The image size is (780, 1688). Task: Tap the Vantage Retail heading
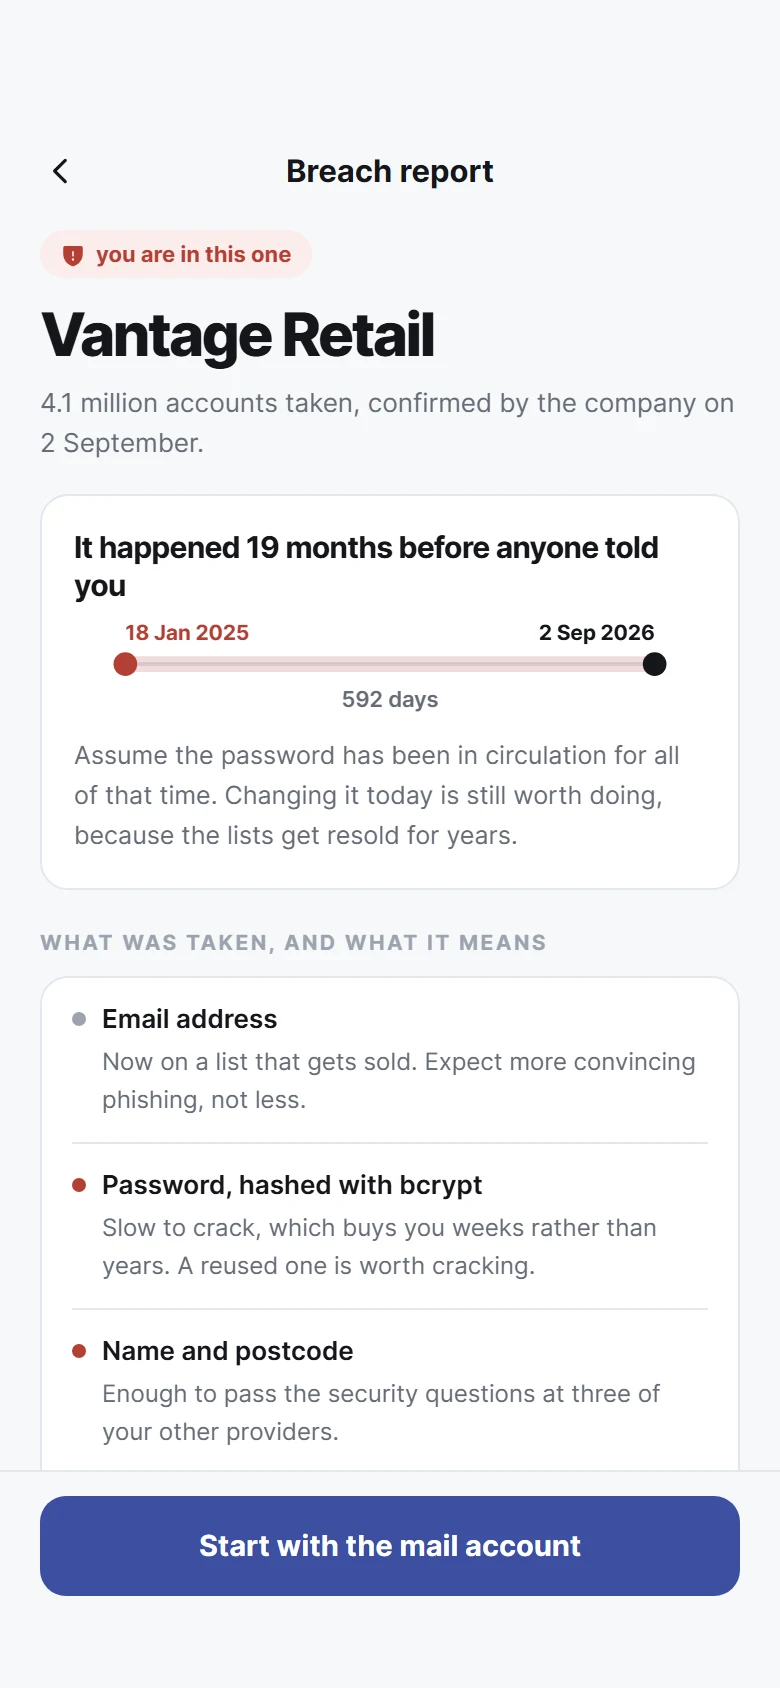point(238,335)
